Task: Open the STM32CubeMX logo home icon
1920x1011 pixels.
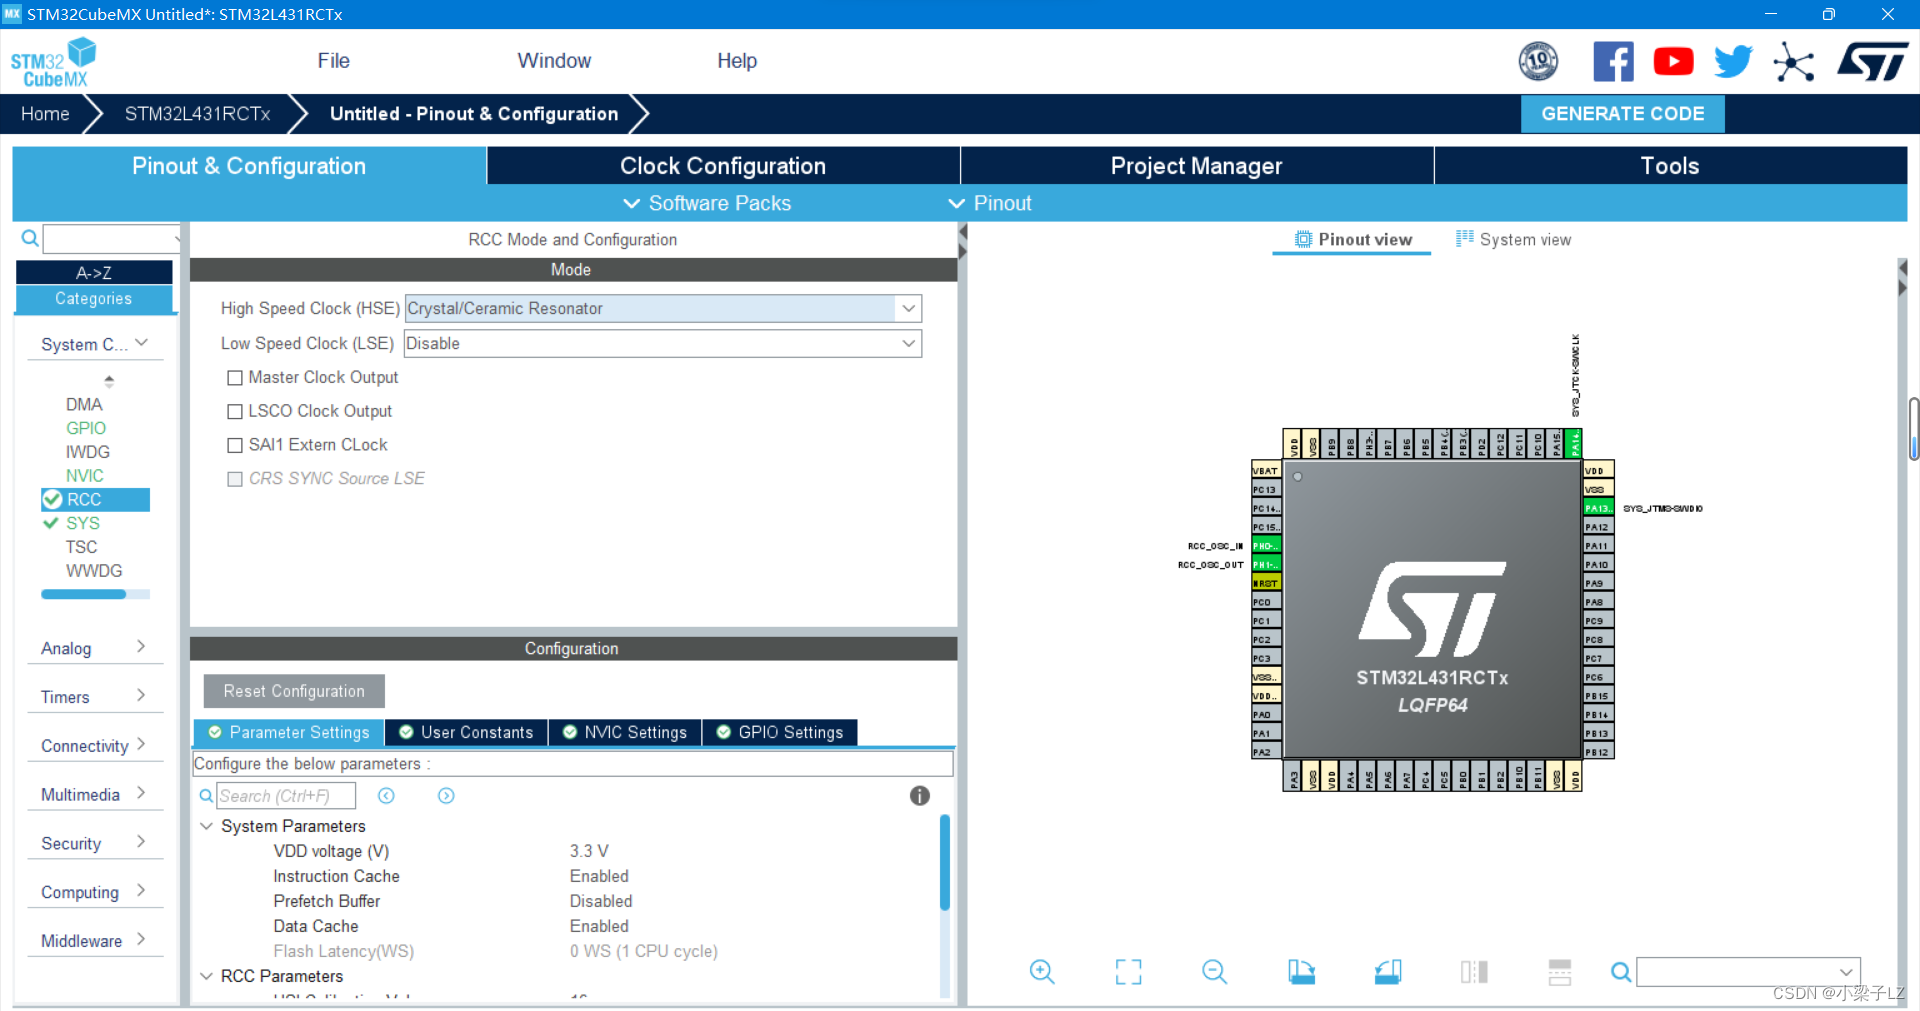Action: (x=53, y=62)
